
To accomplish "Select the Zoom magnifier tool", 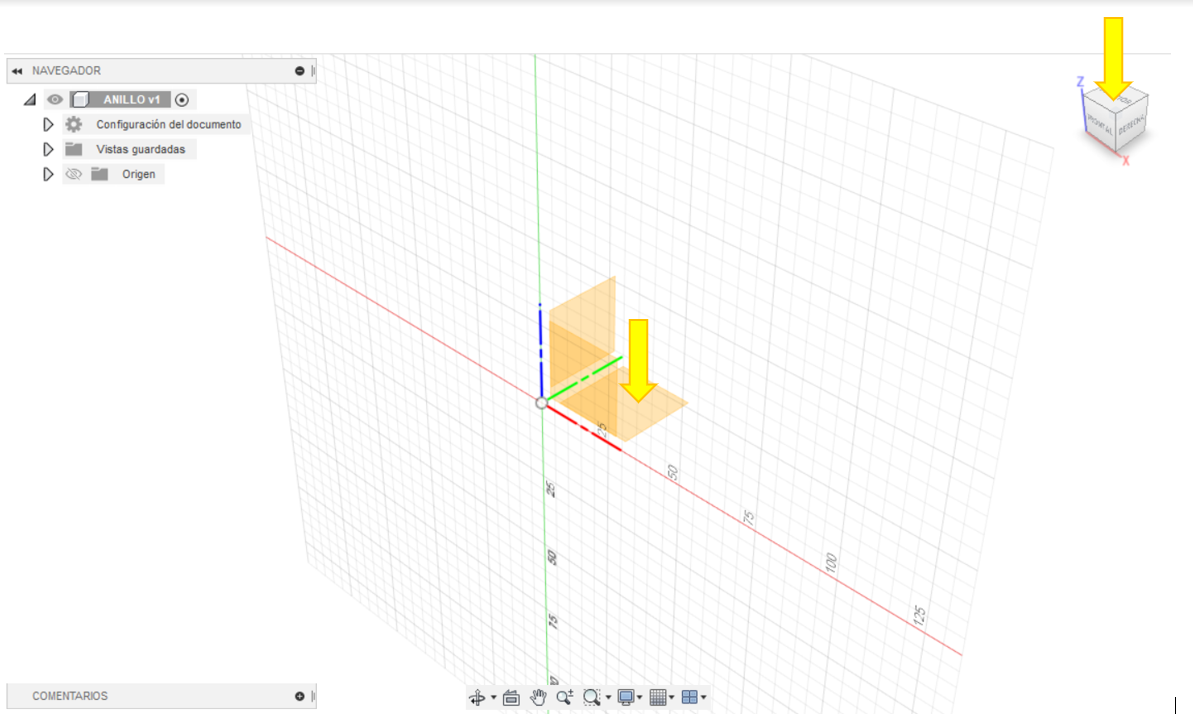I will point(565,697).
